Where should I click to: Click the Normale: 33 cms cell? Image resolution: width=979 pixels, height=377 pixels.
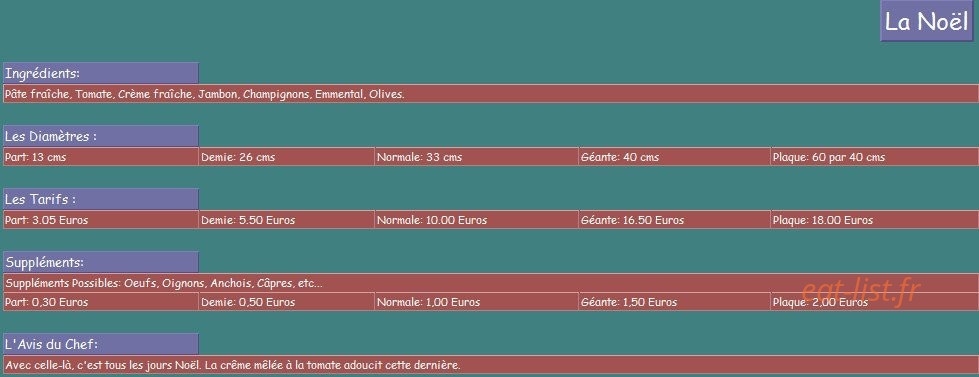pyautogui.click(x=477, y=157)
